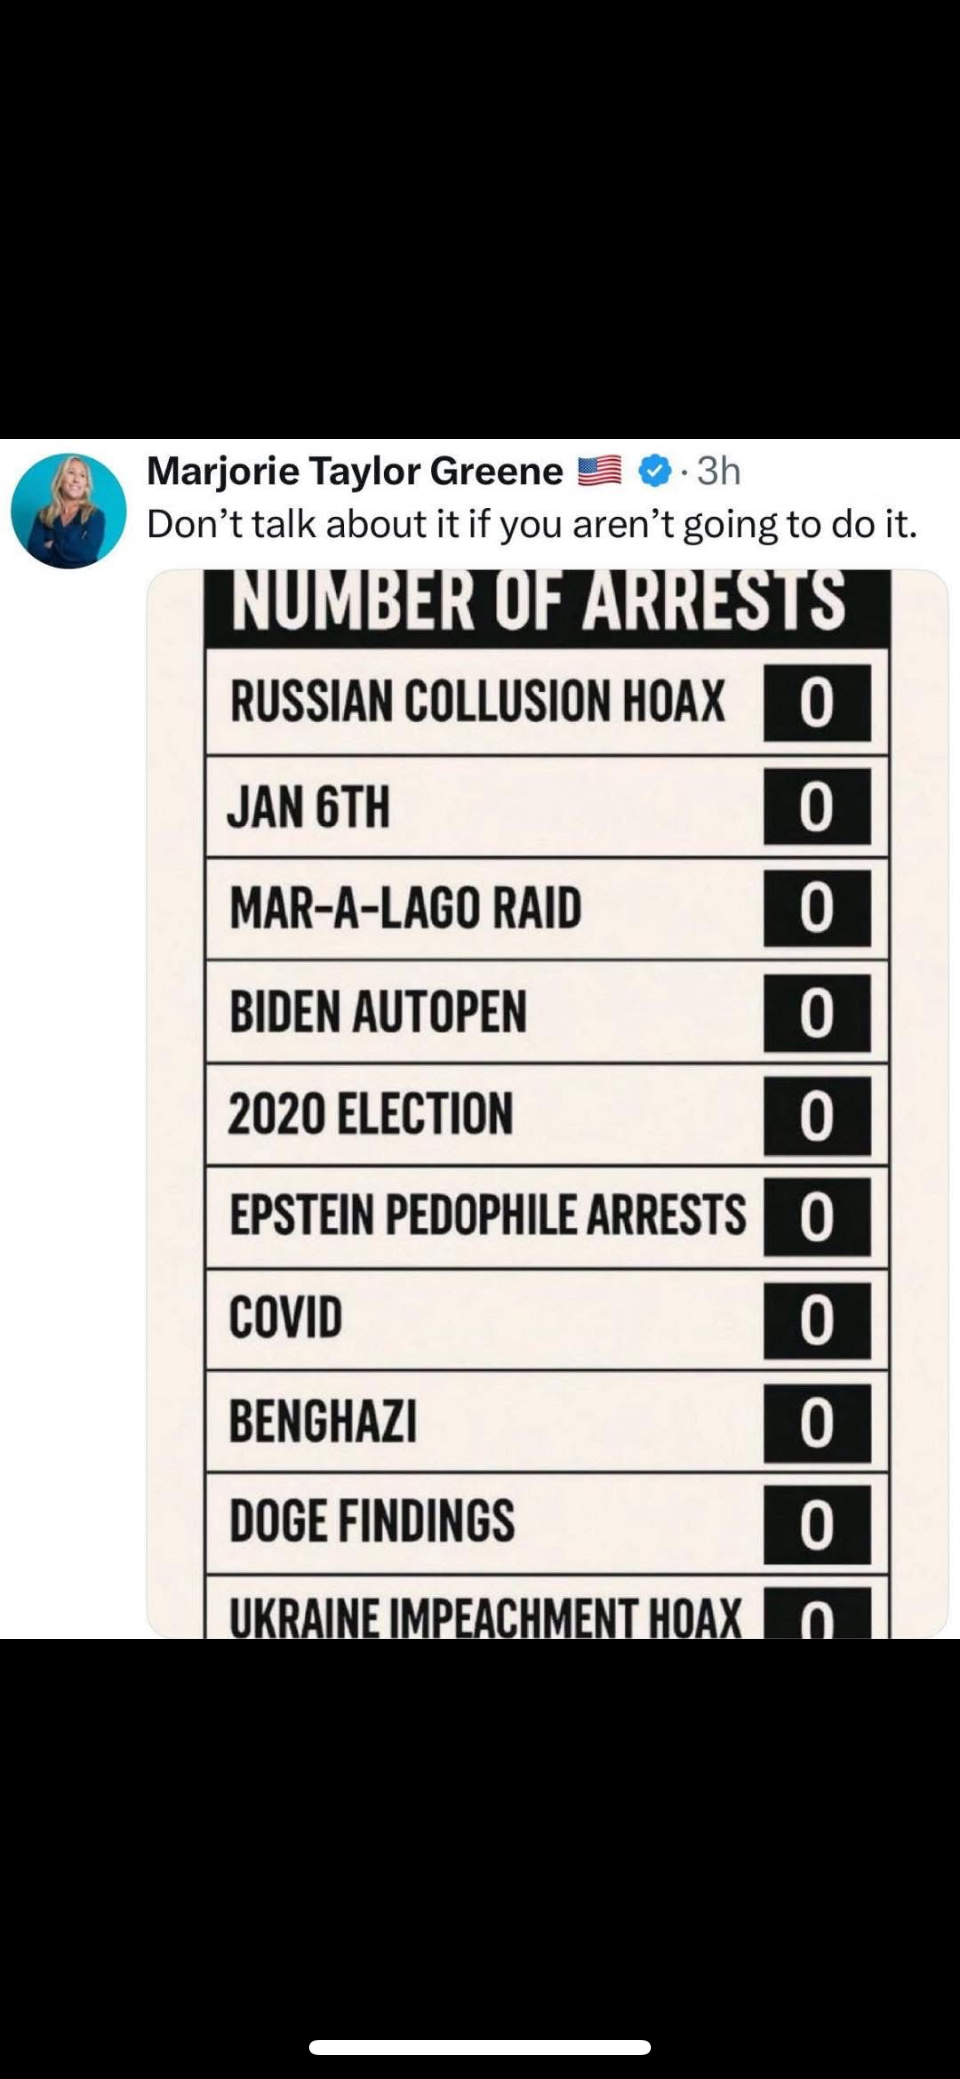
Task: Select the DOGE Findings row label
Action: 372,1521
